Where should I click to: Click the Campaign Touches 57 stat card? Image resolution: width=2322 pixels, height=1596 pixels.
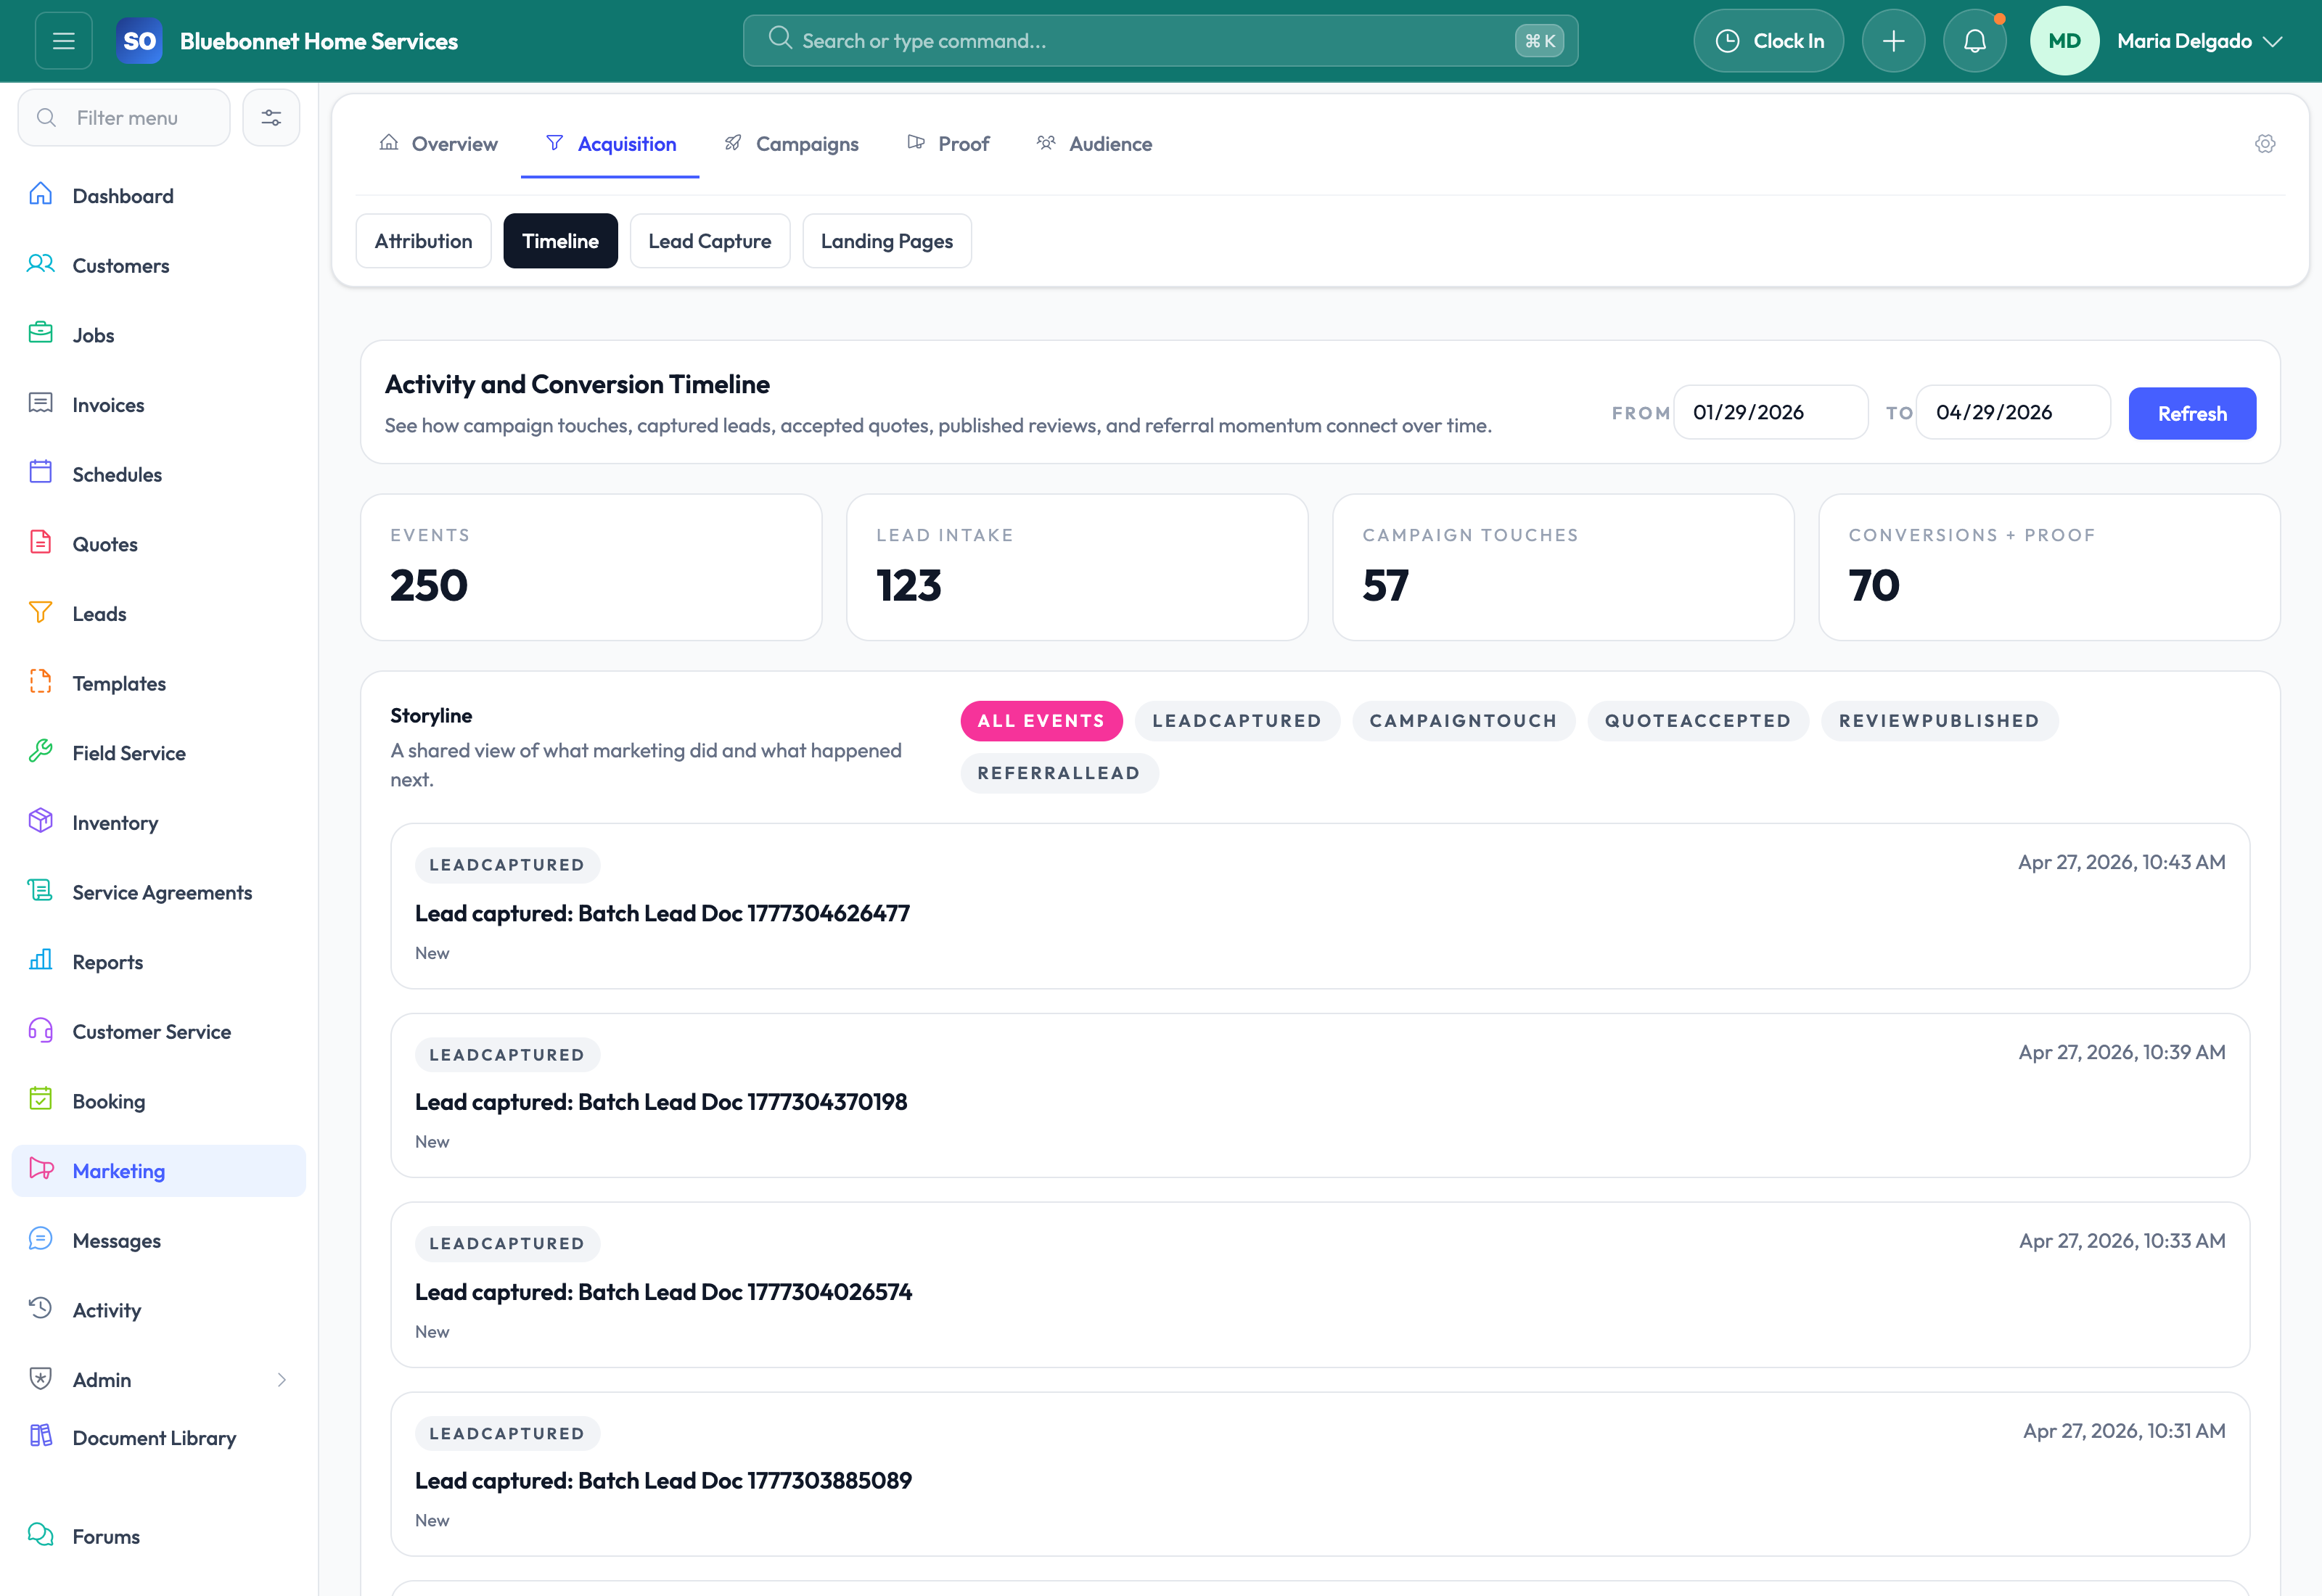1563,567
